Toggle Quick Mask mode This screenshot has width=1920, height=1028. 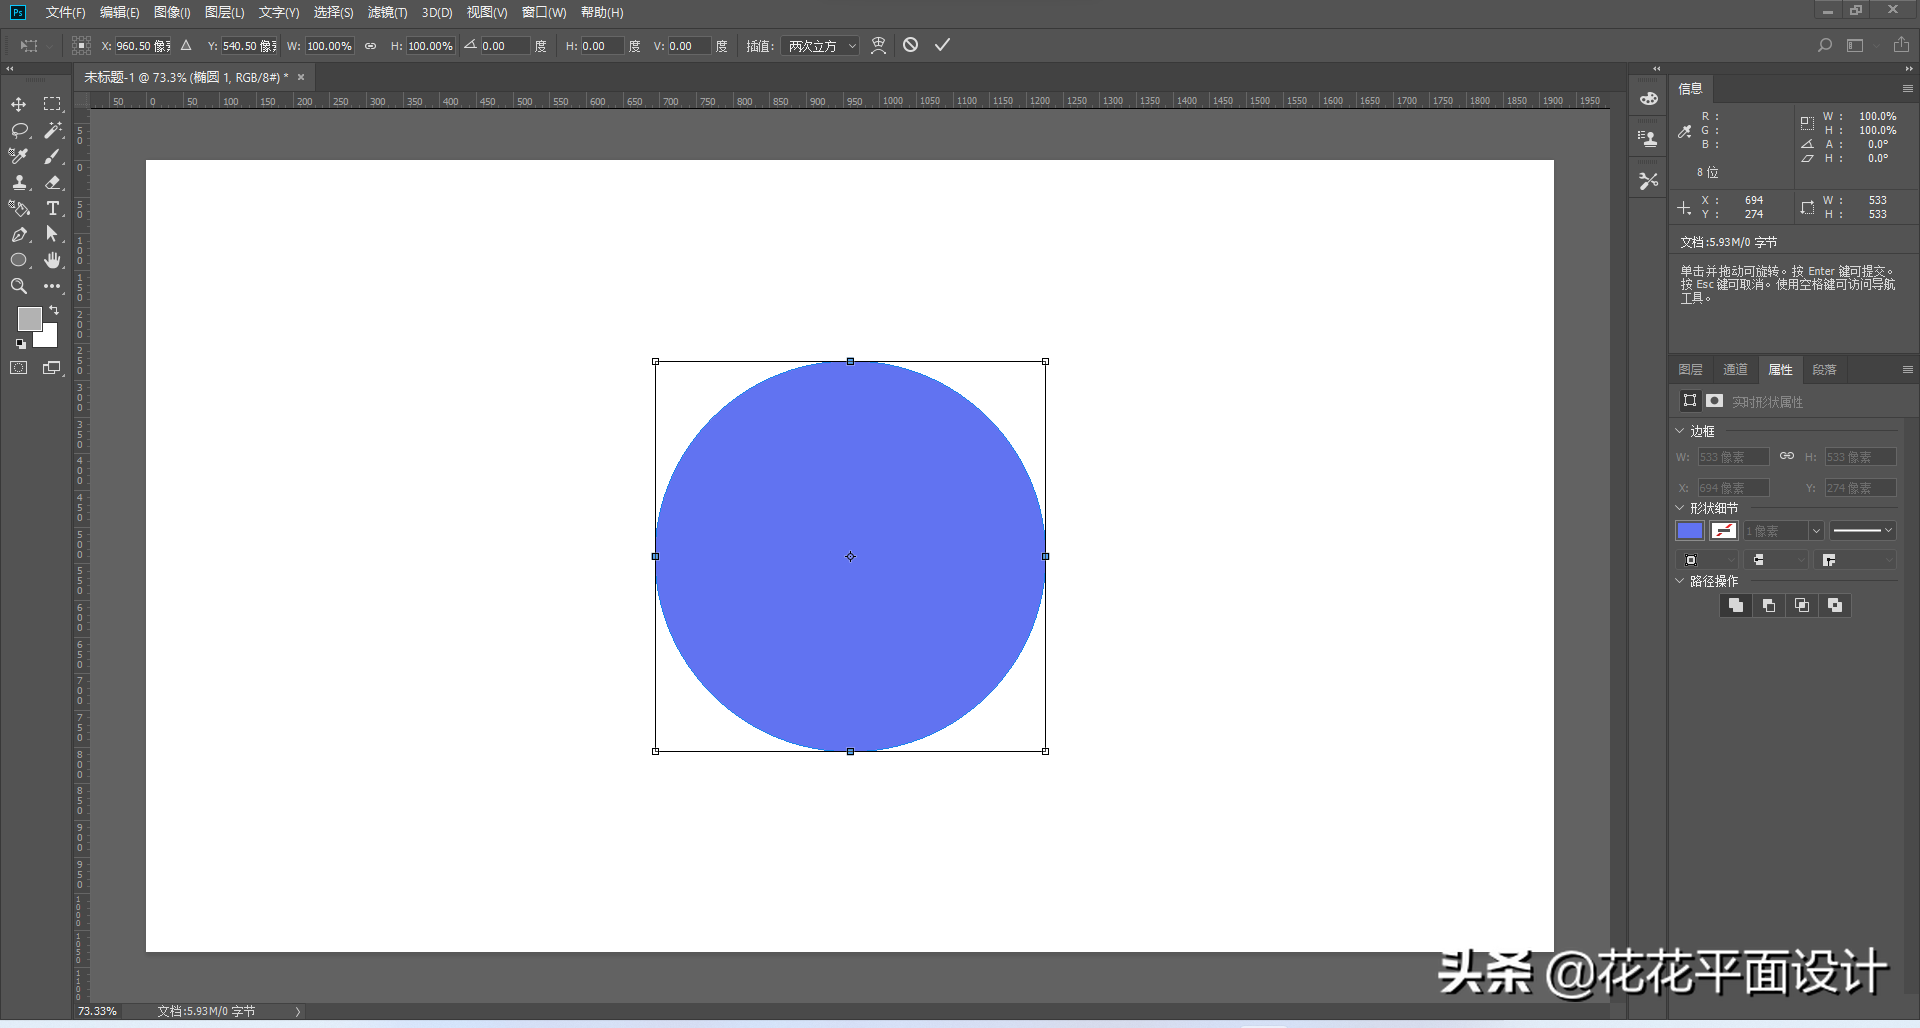(x=19, y=368)
